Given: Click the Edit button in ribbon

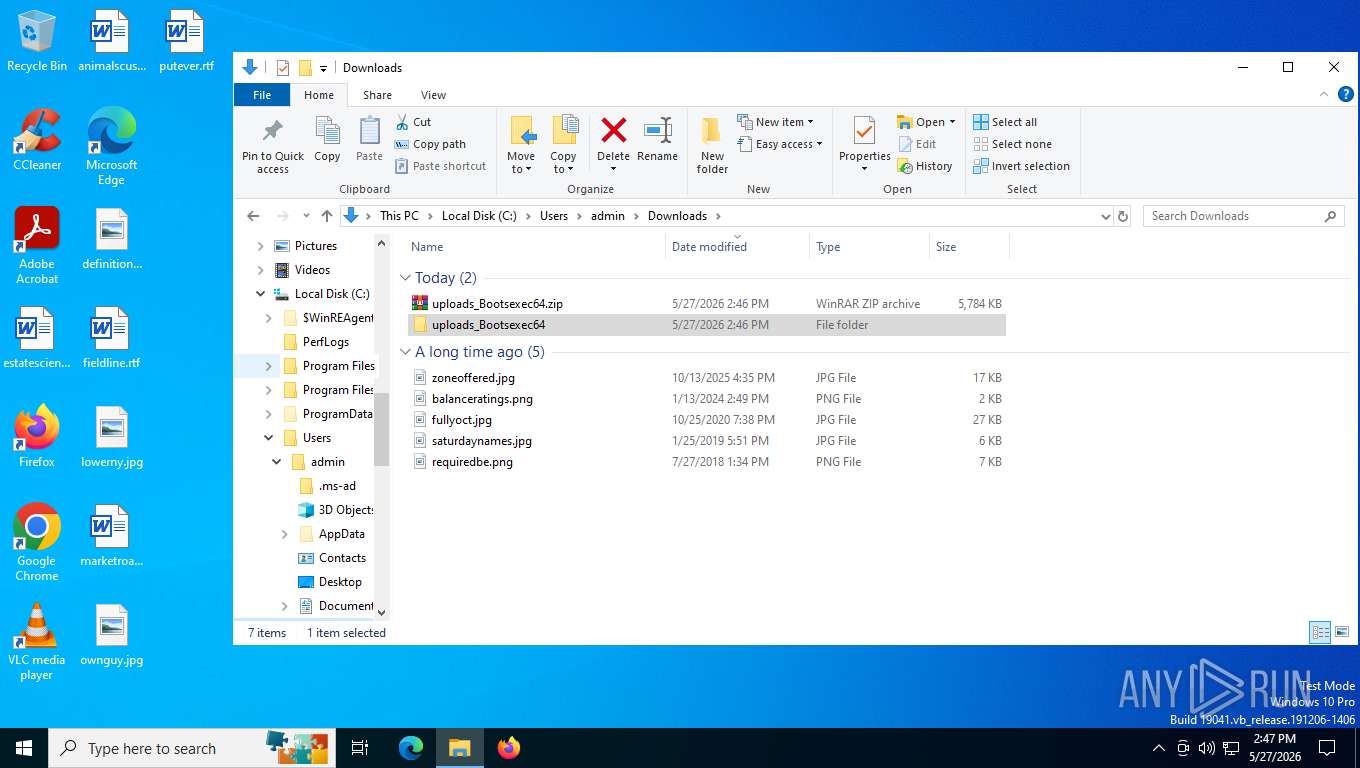Looking at the screenshot, I should 916,144.
